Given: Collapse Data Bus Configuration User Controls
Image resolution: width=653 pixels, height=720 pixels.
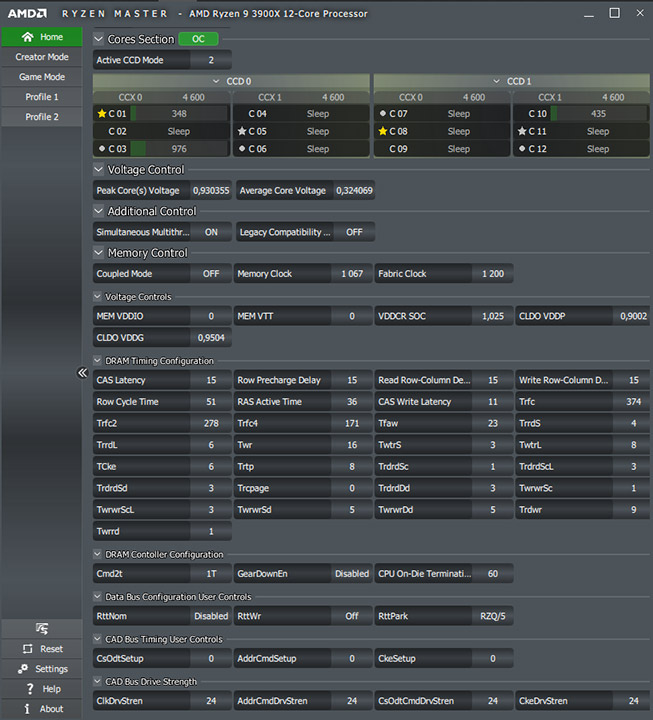Looking at the screenshot, I should click(x=97, y=596).
